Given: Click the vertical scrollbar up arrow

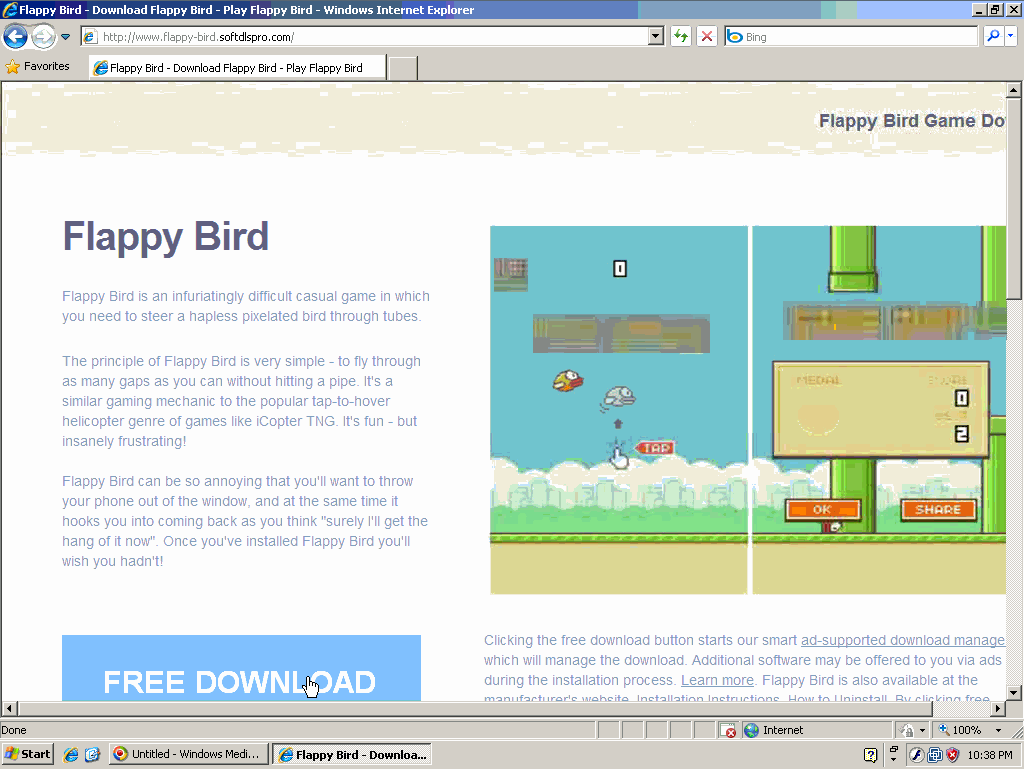Looking at the screenshot, I should [1014, 89].
